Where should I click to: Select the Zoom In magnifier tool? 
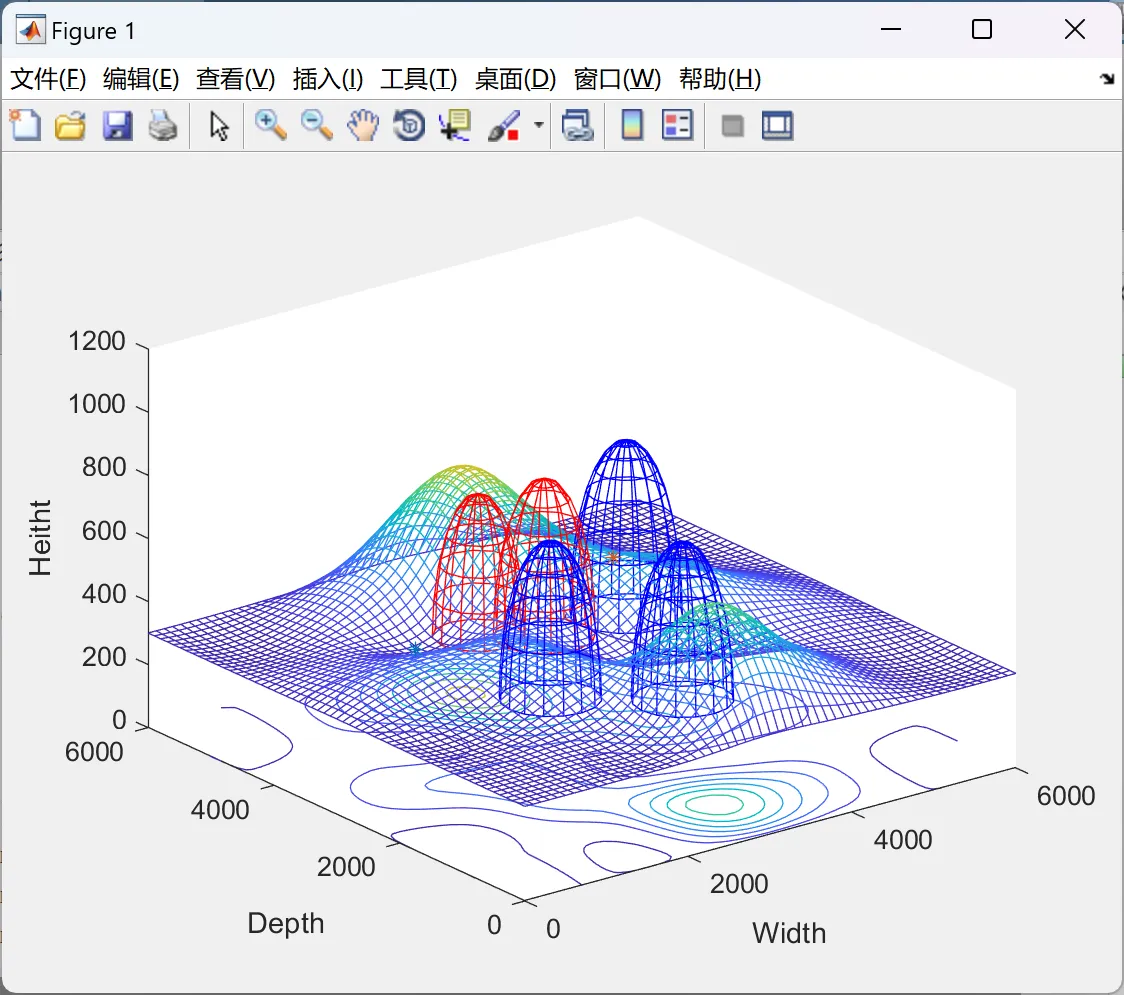[x=270, y=126]
